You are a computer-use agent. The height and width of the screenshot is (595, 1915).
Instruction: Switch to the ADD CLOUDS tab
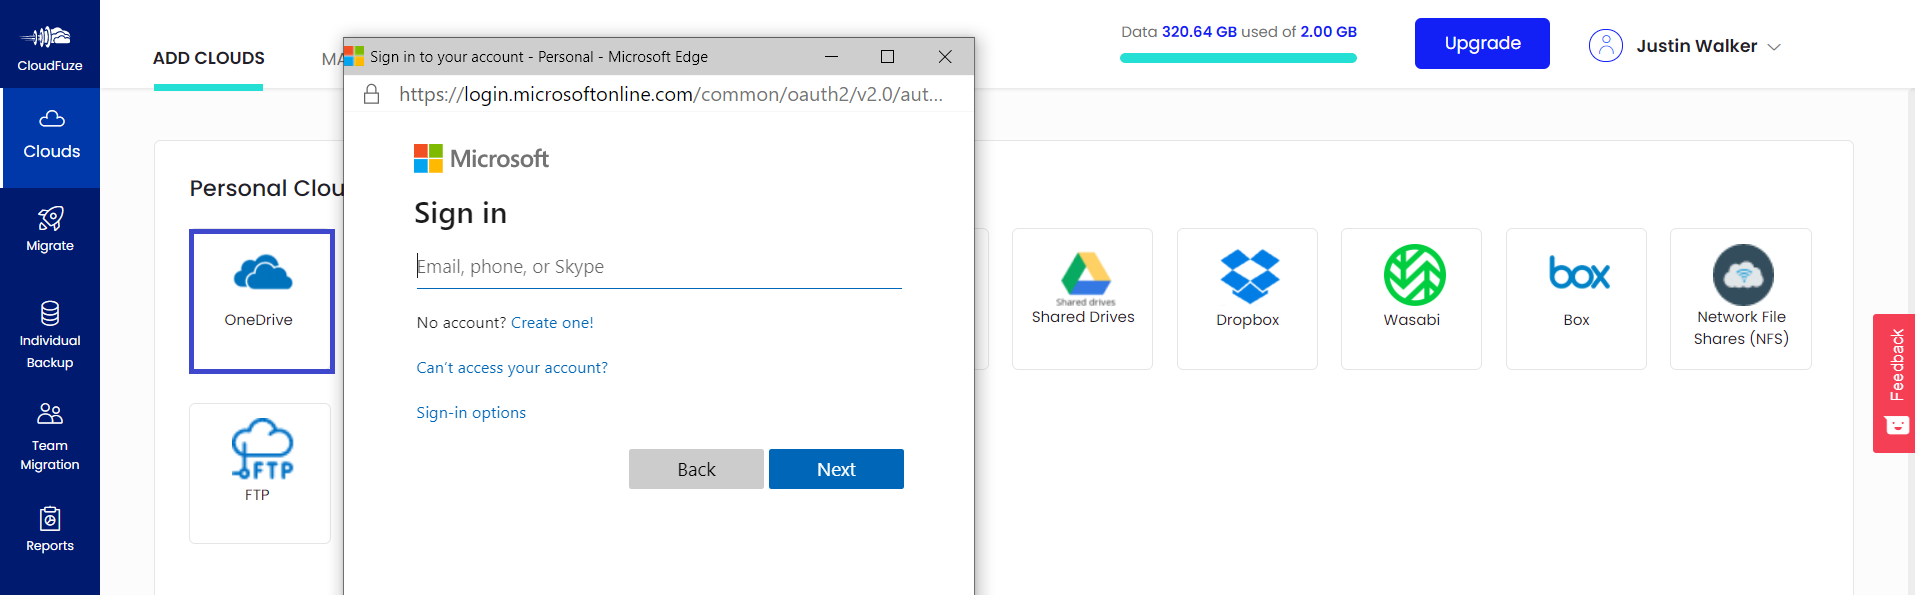tap(209, 58)
